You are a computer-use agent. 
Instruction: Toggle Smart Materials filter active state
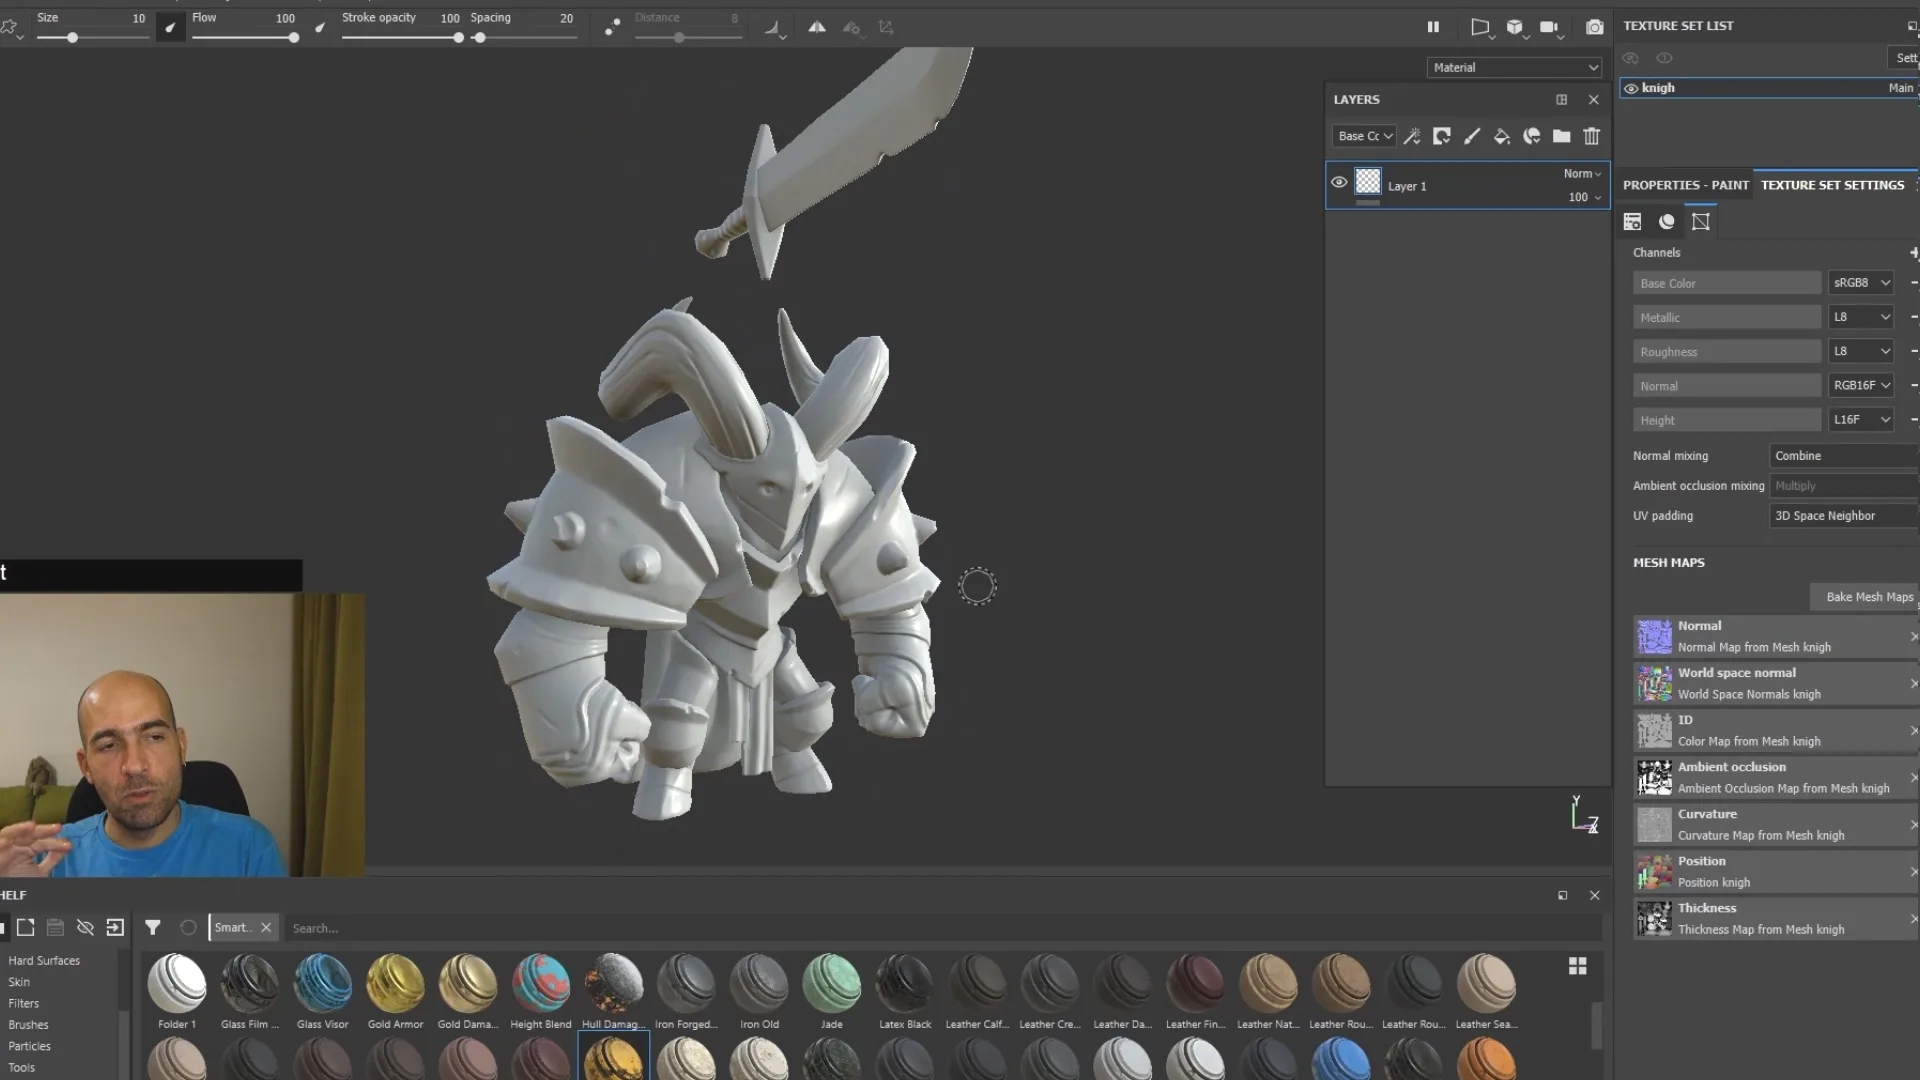(231, 927)
